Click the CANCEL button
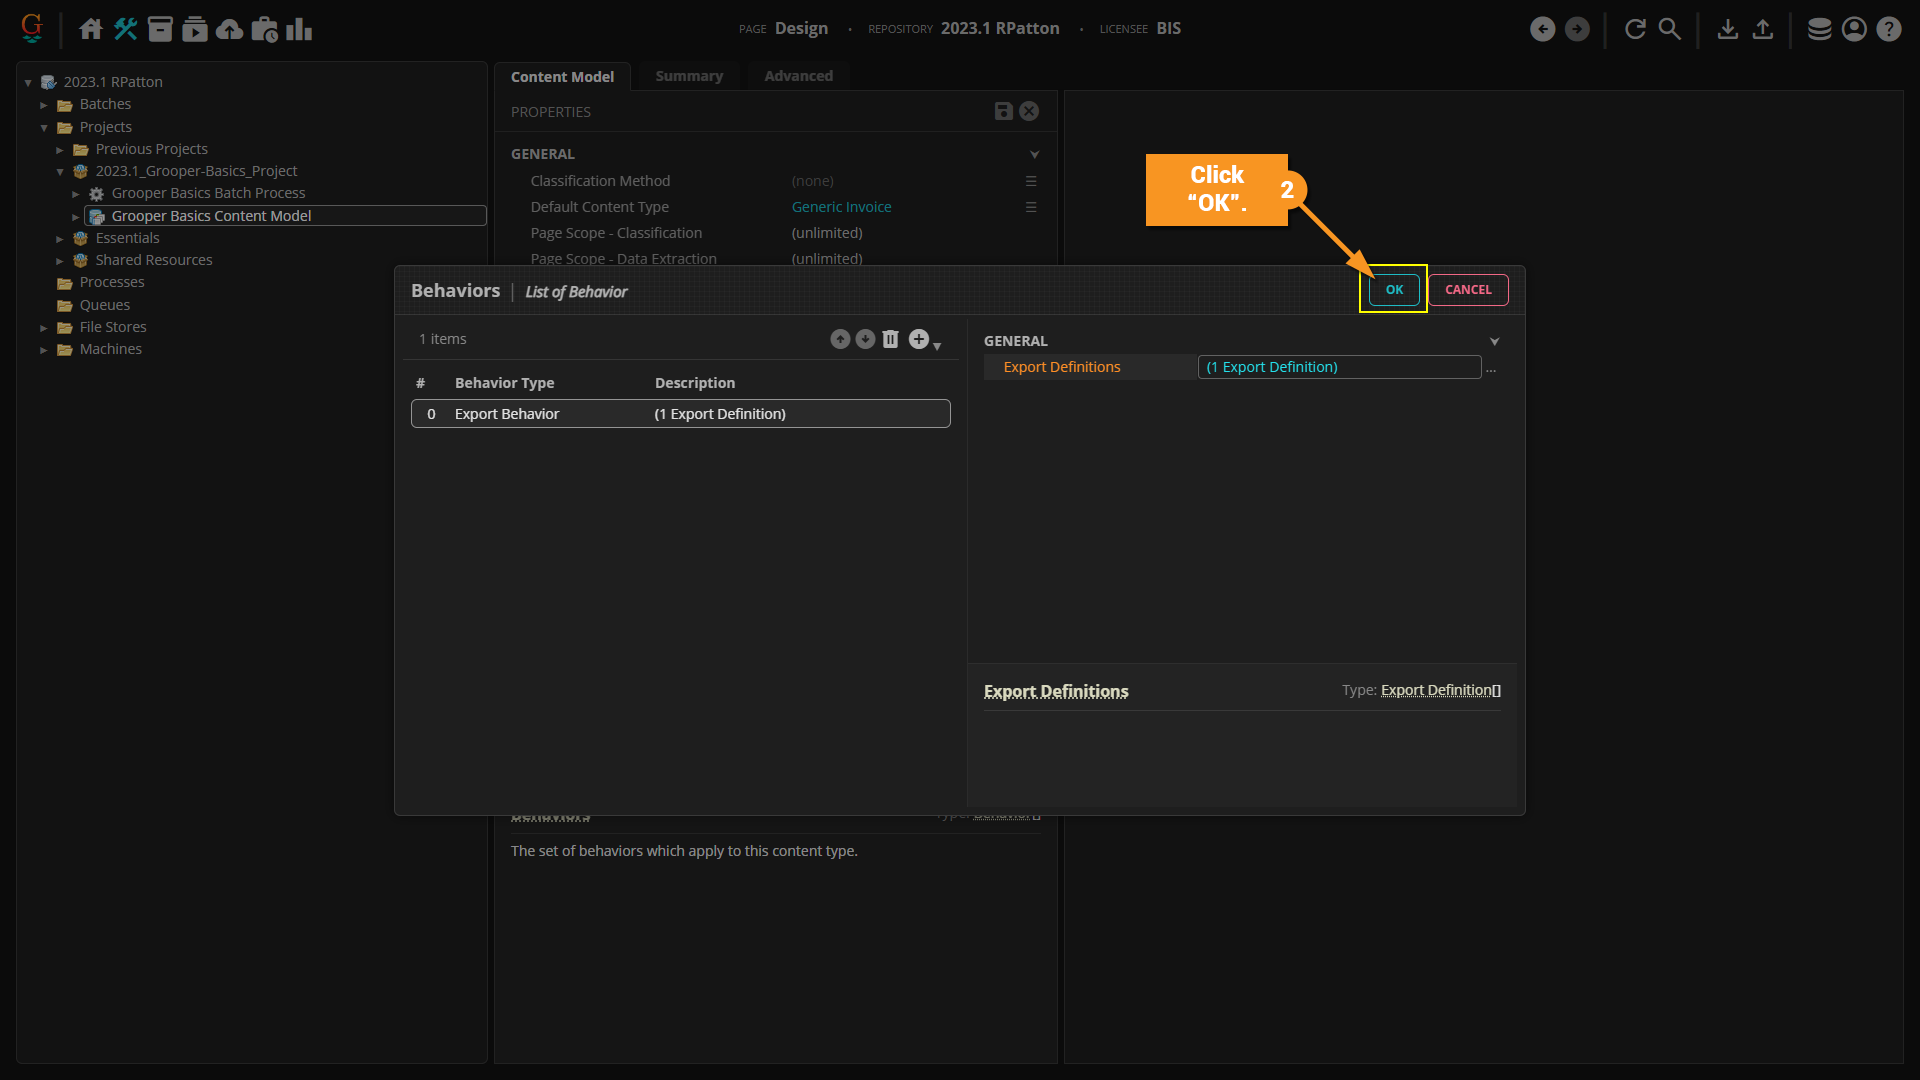This screenshot has height=1080, width=1920. coord(1467,290)
